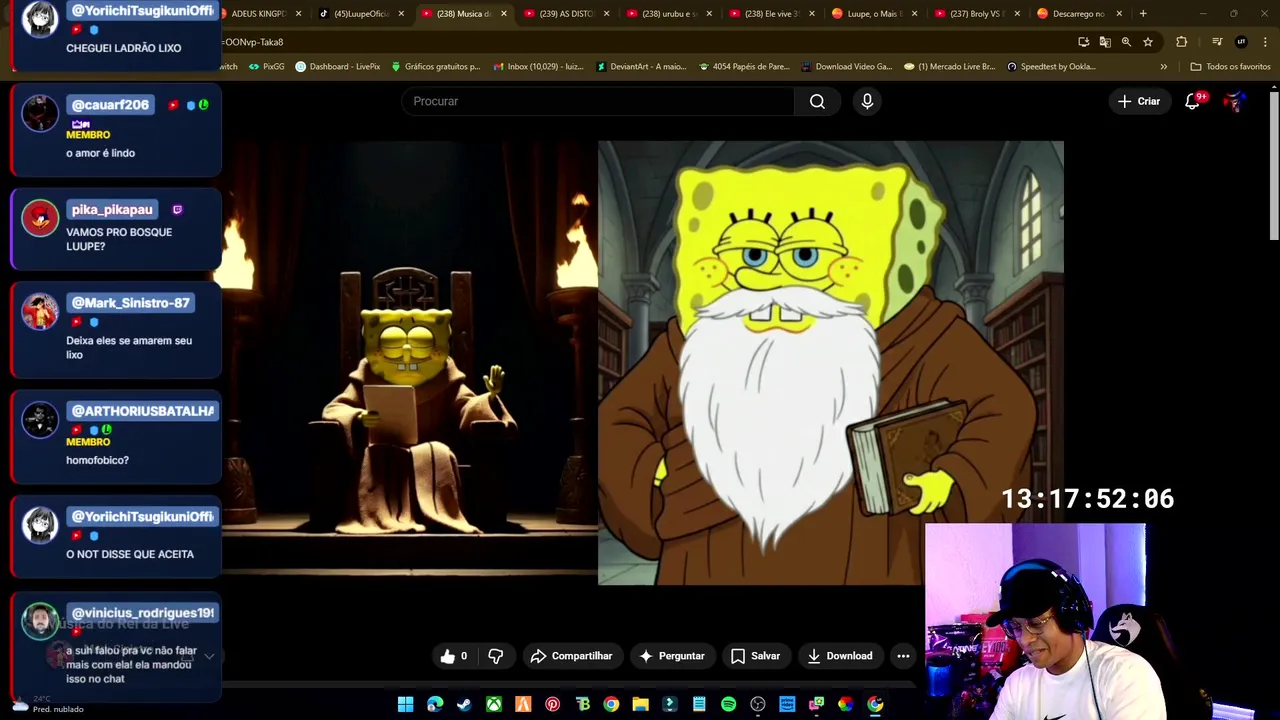Click the translate page icon
This screenshot has width=1280, height=720.
(x=1105, y=42)
